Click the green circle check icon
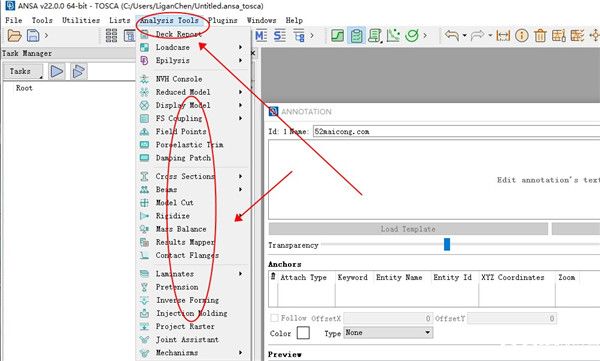This screenshot has width=600, height=361. (412, 36)
